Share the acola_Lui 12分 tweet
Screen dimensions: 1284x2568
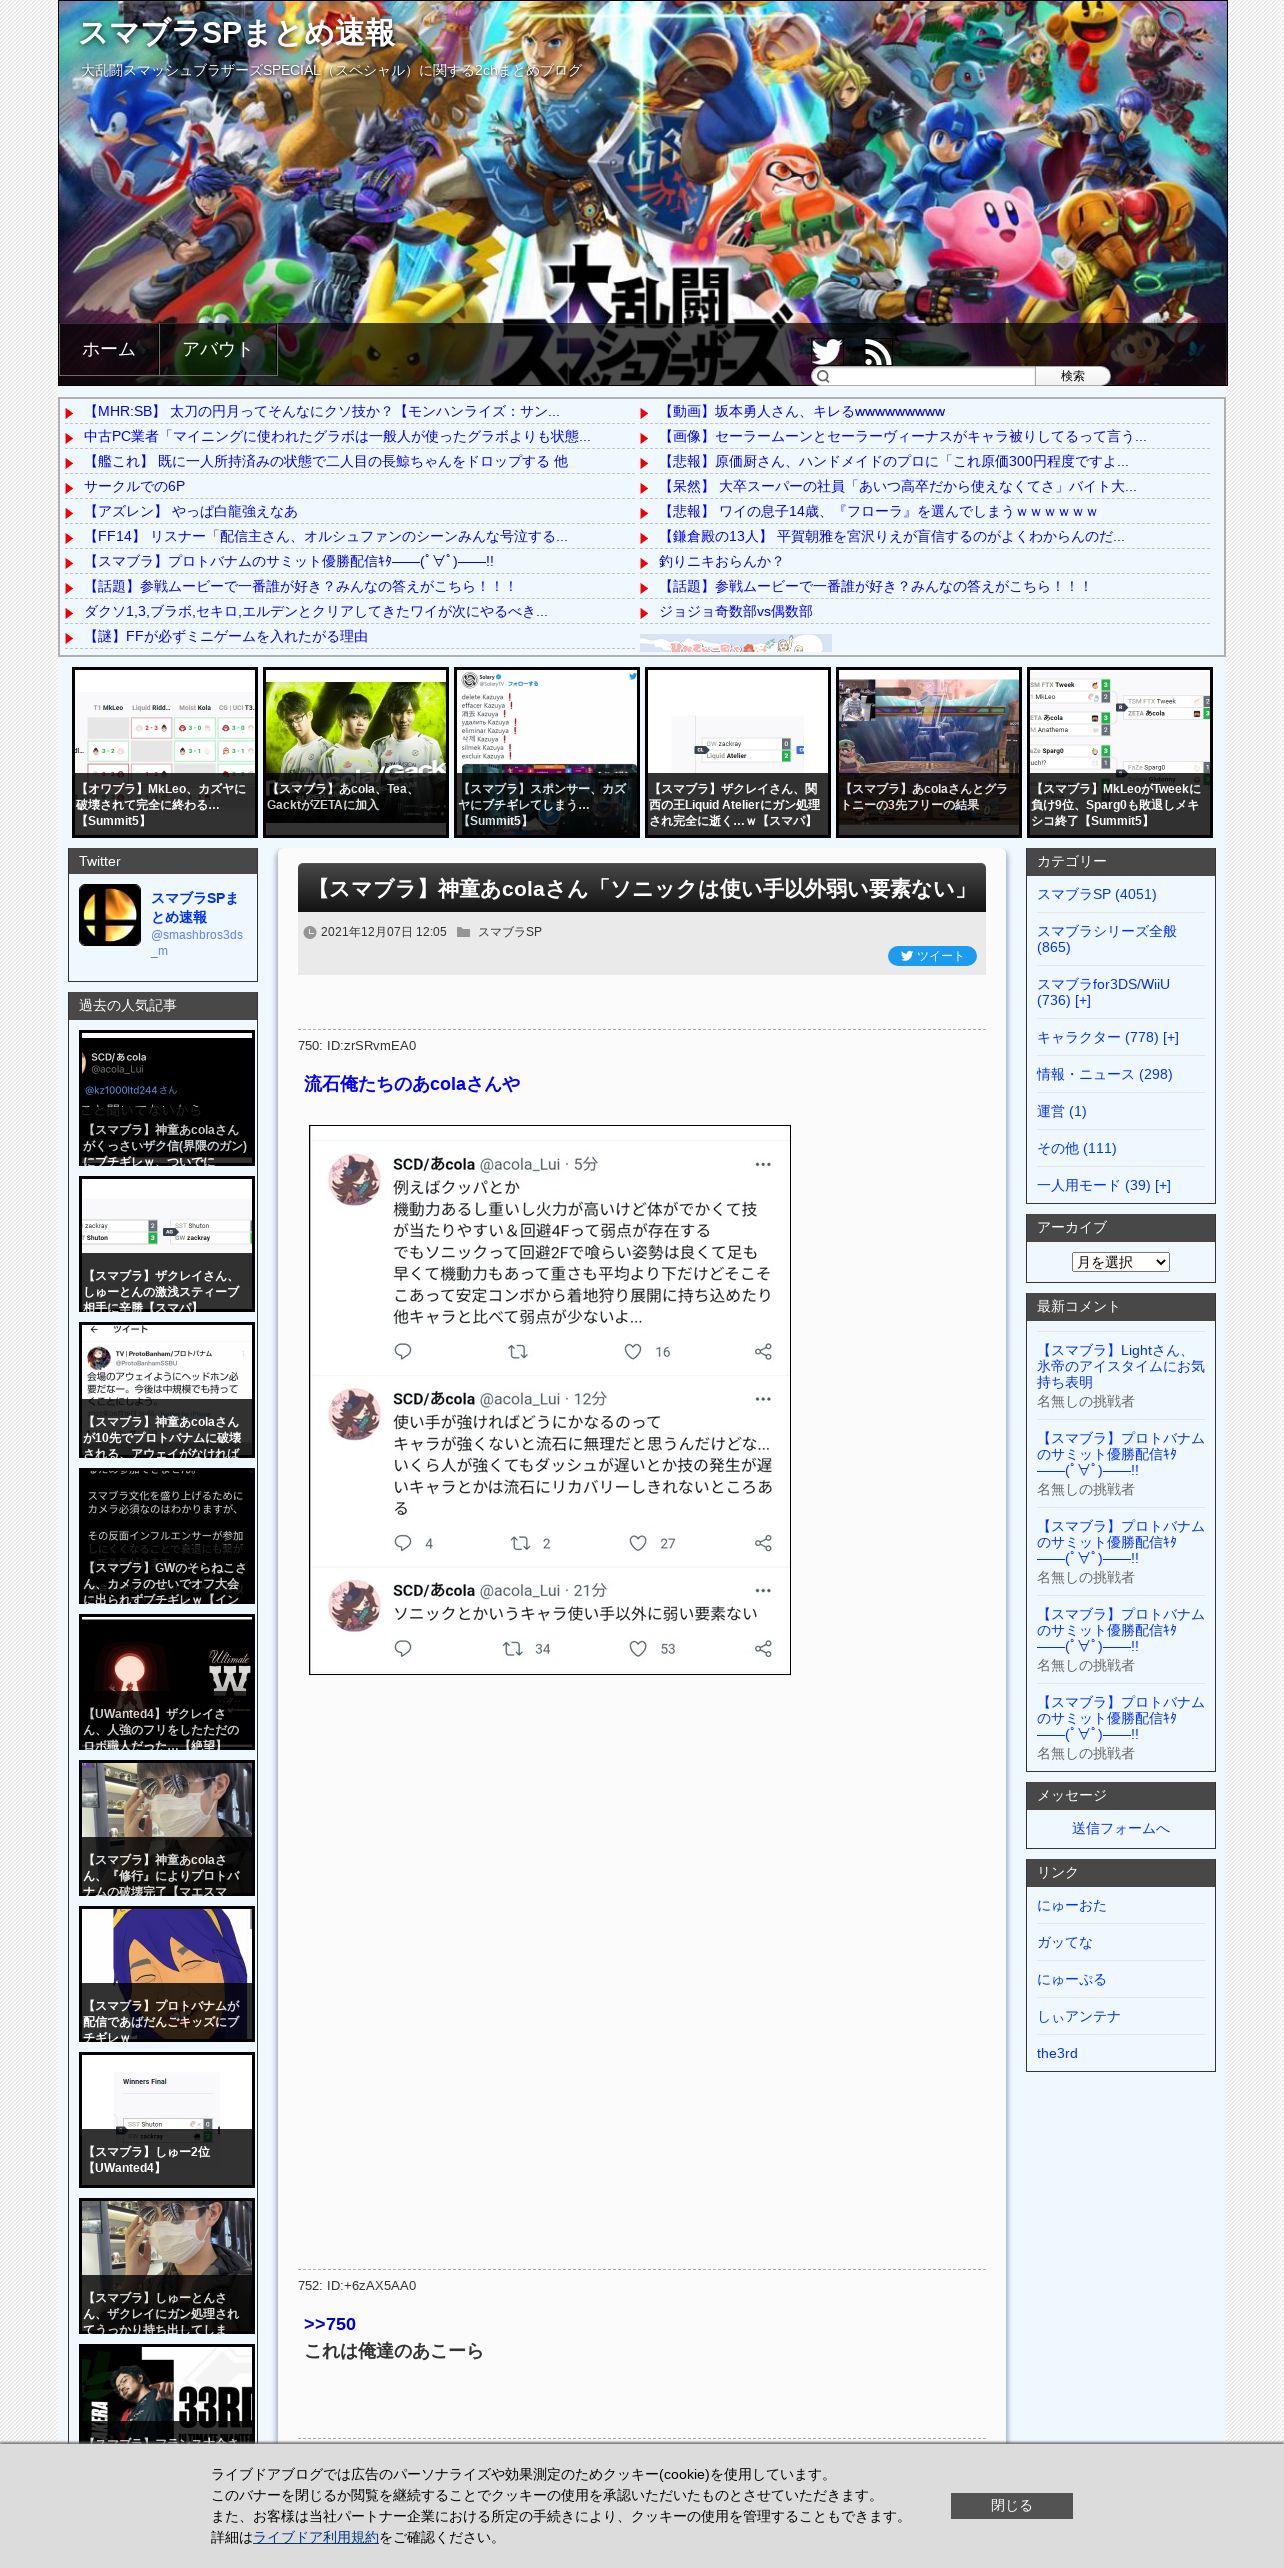tap(763, 1543)
